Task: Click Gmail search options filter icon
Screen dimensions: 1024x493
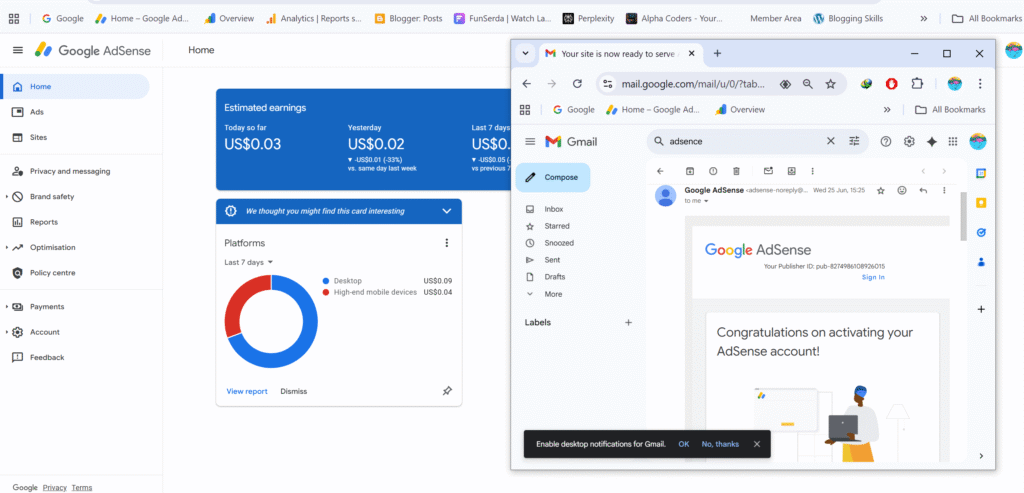Action: pyautogui.click(x=854, y=142)
